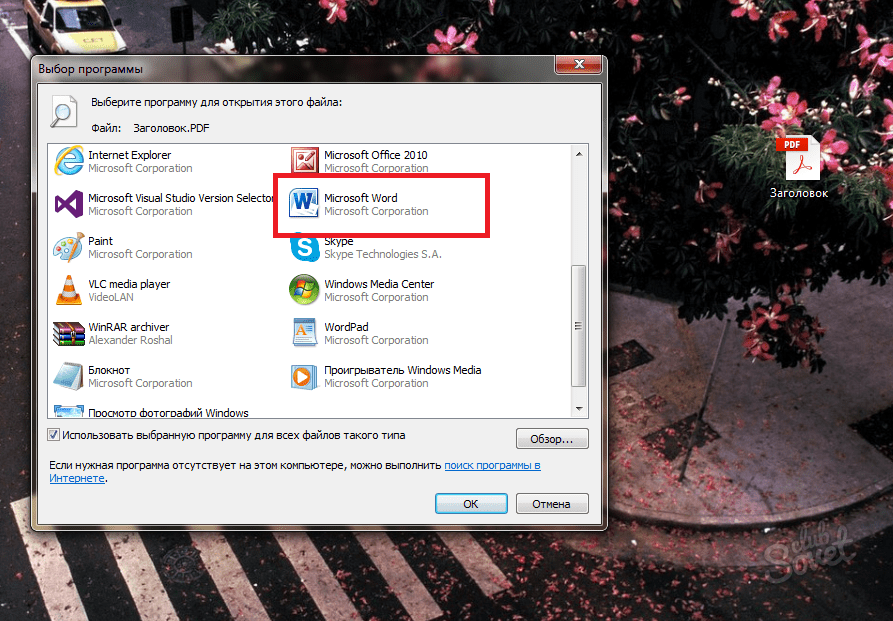Select the Блокнот text label
This screenshot has height=621, width=893.
coord(109,370)
